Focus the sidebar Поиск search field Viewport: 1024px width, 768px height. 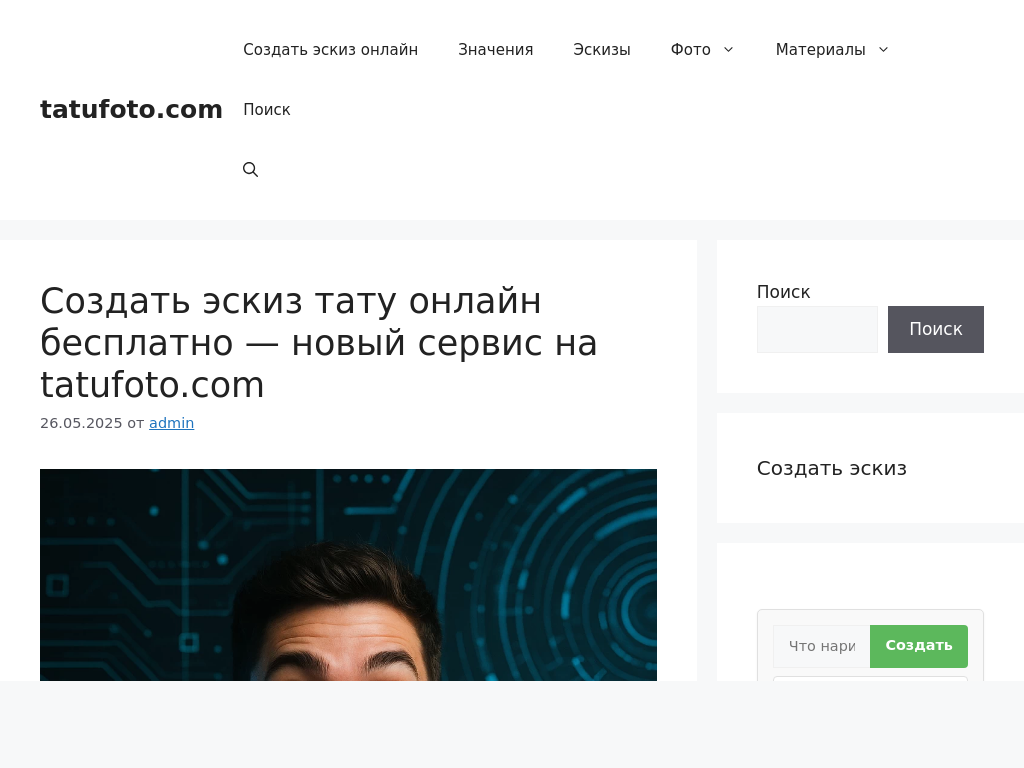click(817, 329)
